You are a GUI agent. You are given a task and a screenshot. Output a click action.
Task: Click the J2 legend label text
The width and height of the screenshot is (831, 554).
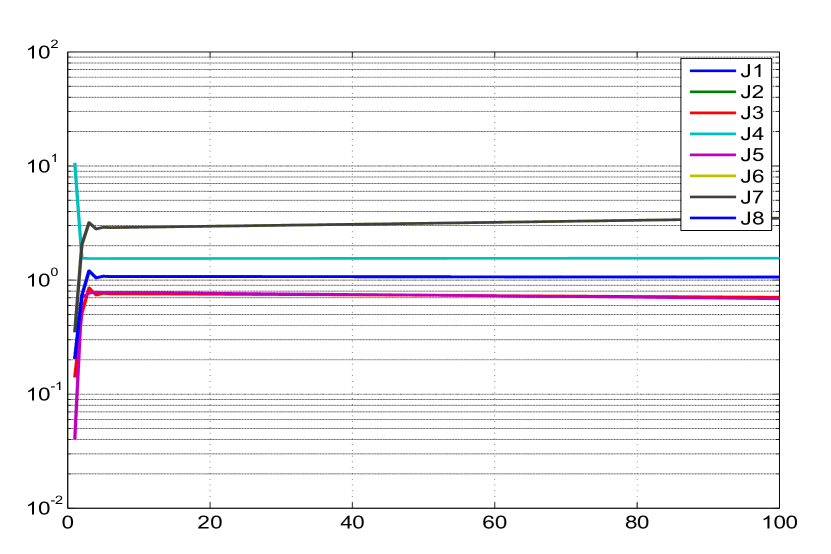(x=752, y=92)
